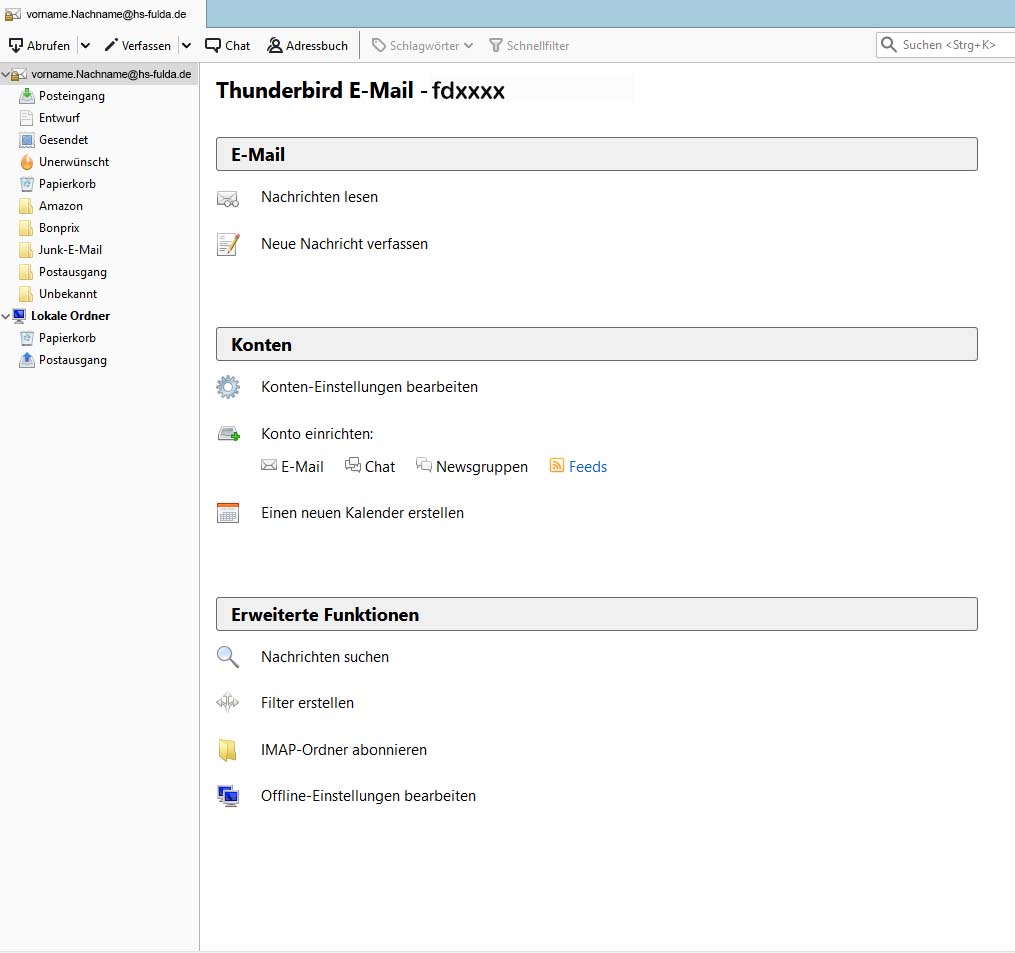The width and height of the screenshot is (1015, 953).
Task: Open the Adressbuch address book
Action: 307,45
